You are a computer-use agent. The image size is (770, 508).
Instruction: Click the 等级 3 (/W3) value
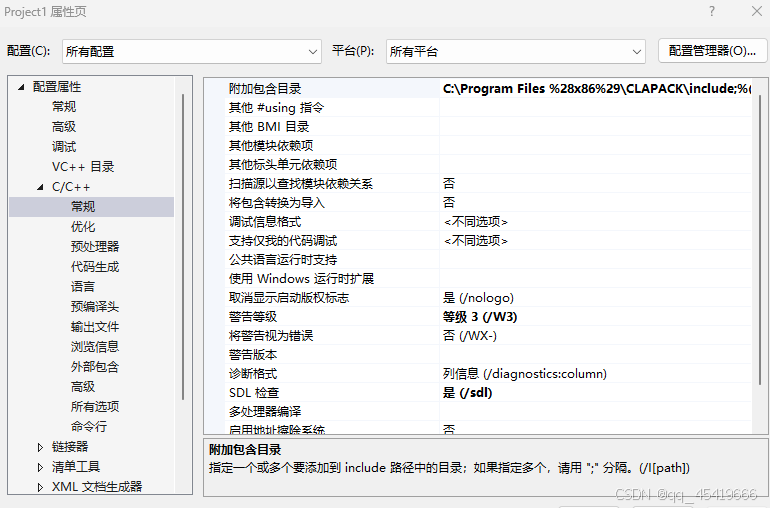pyautogui.click(x=480, y=317)
